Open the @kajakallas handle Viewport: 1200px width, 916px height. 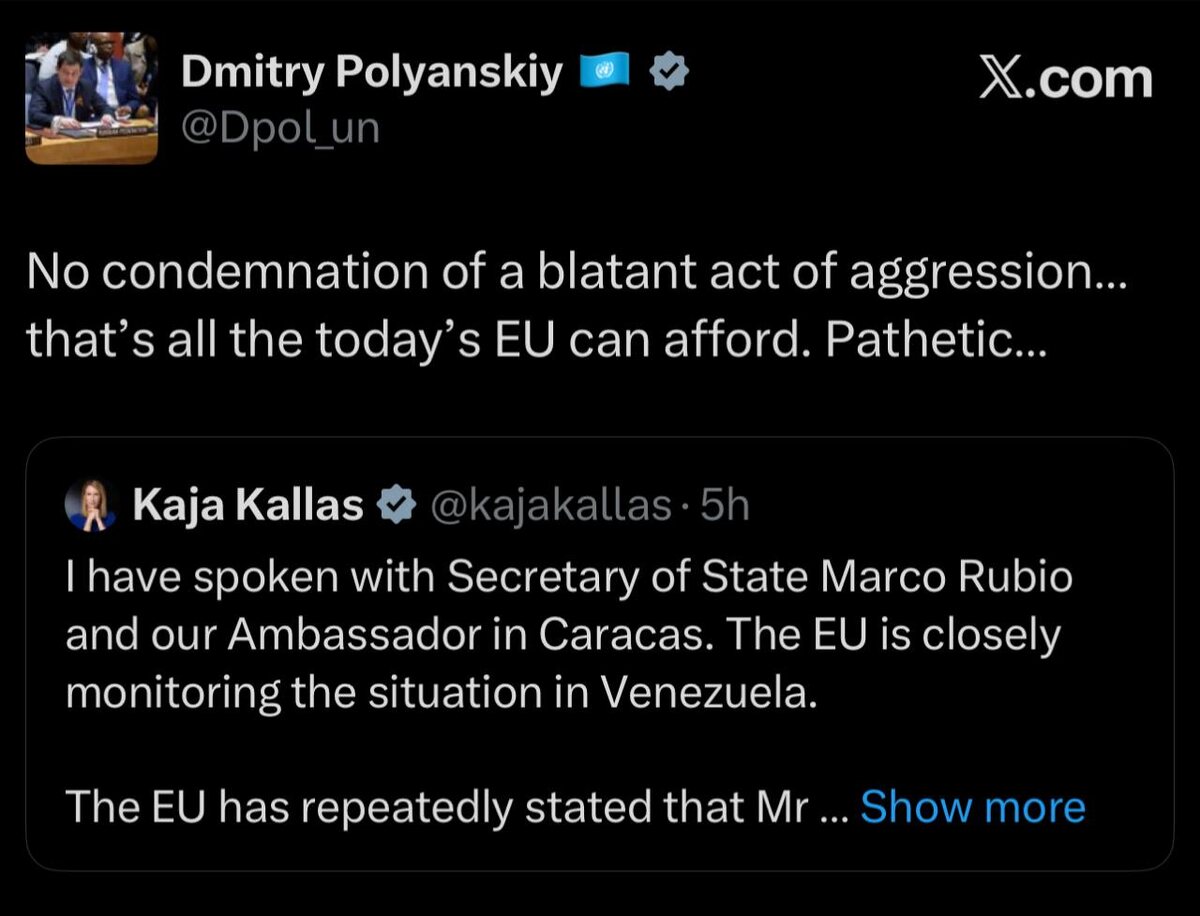(549, 507)
